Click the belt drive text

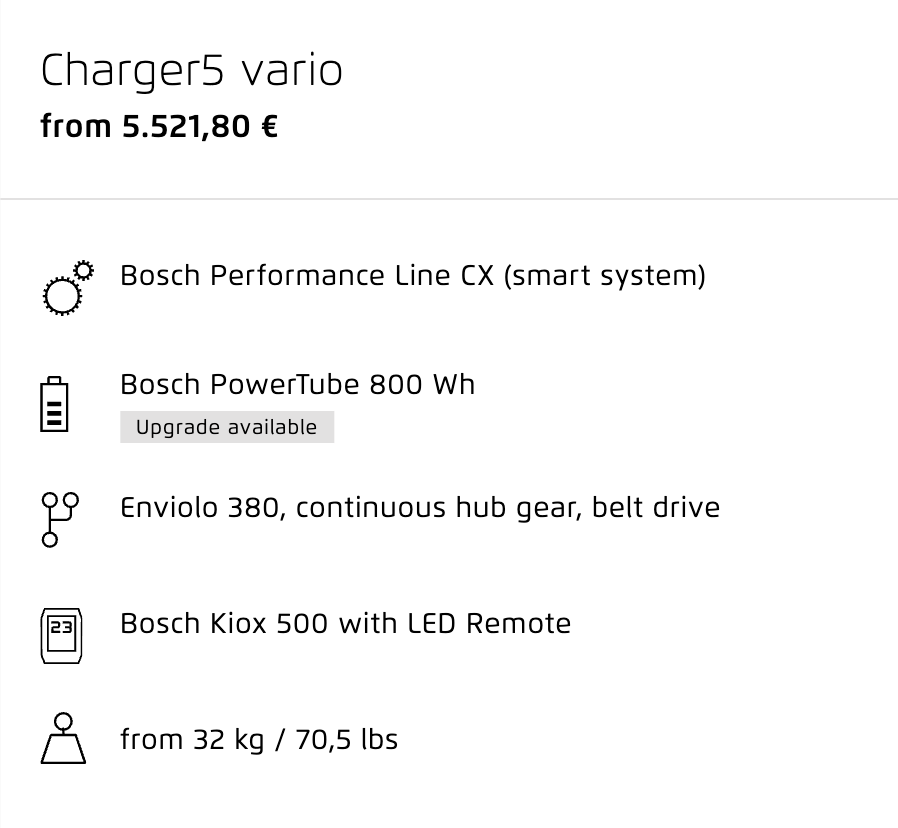pos(656,507)
